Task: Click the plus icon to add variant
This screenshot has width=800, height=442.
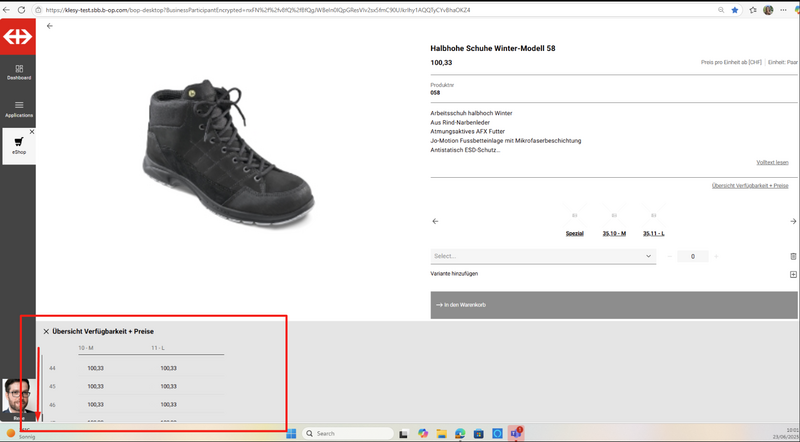Action: point(793,274)
